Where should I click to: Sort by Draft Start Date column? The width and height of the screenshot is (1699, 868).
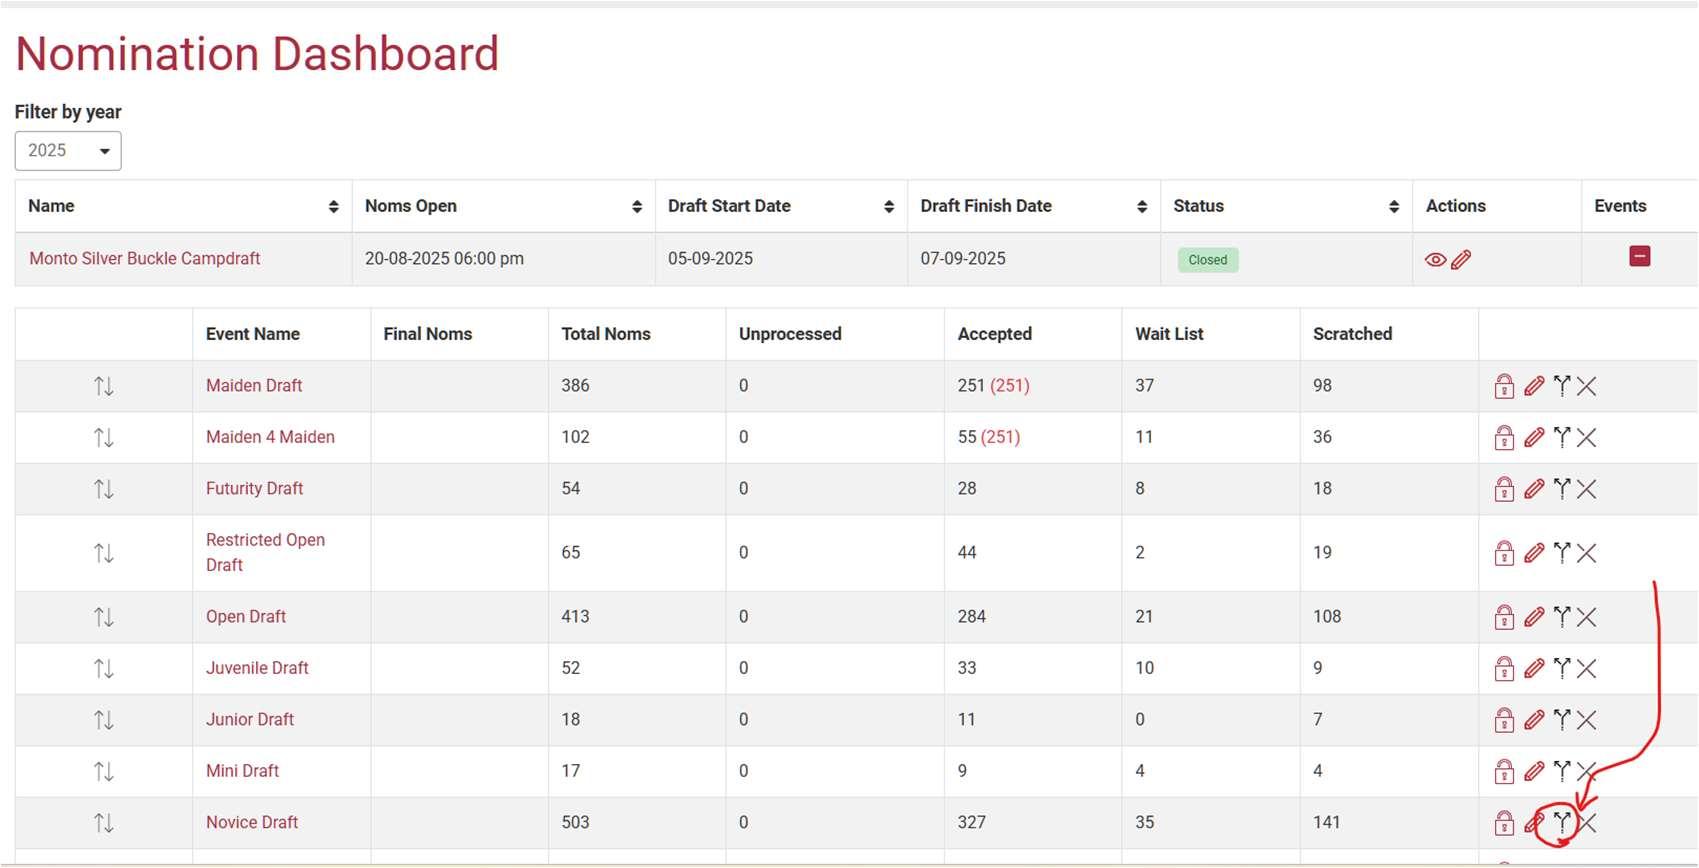coord(888,207)
